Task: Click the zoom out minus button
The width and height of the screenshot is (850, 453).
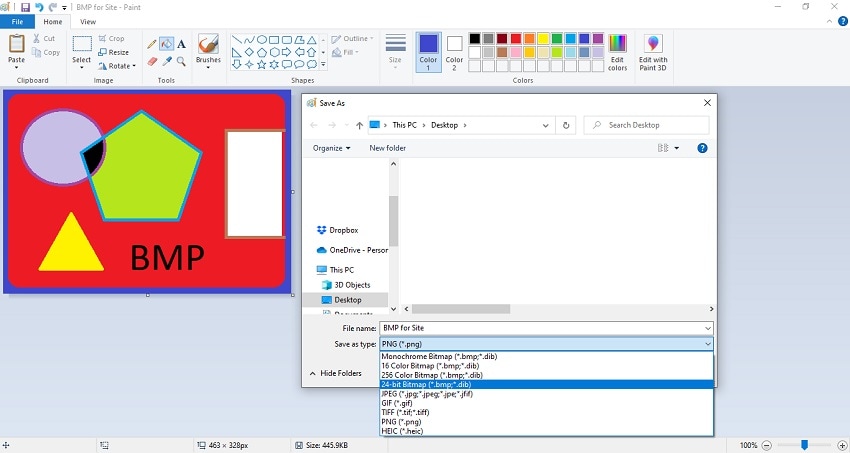Action: click(767, 445)
